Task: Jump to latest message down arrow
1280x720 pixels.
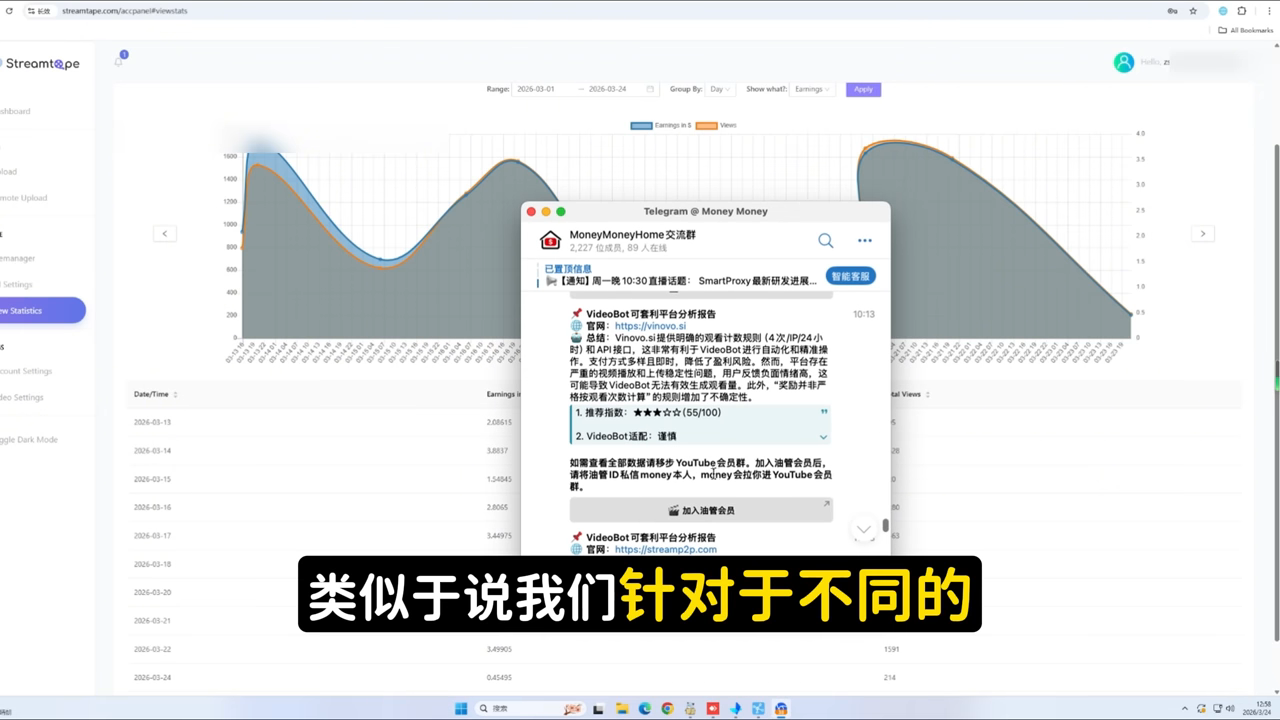Action: tap(863, 531)
